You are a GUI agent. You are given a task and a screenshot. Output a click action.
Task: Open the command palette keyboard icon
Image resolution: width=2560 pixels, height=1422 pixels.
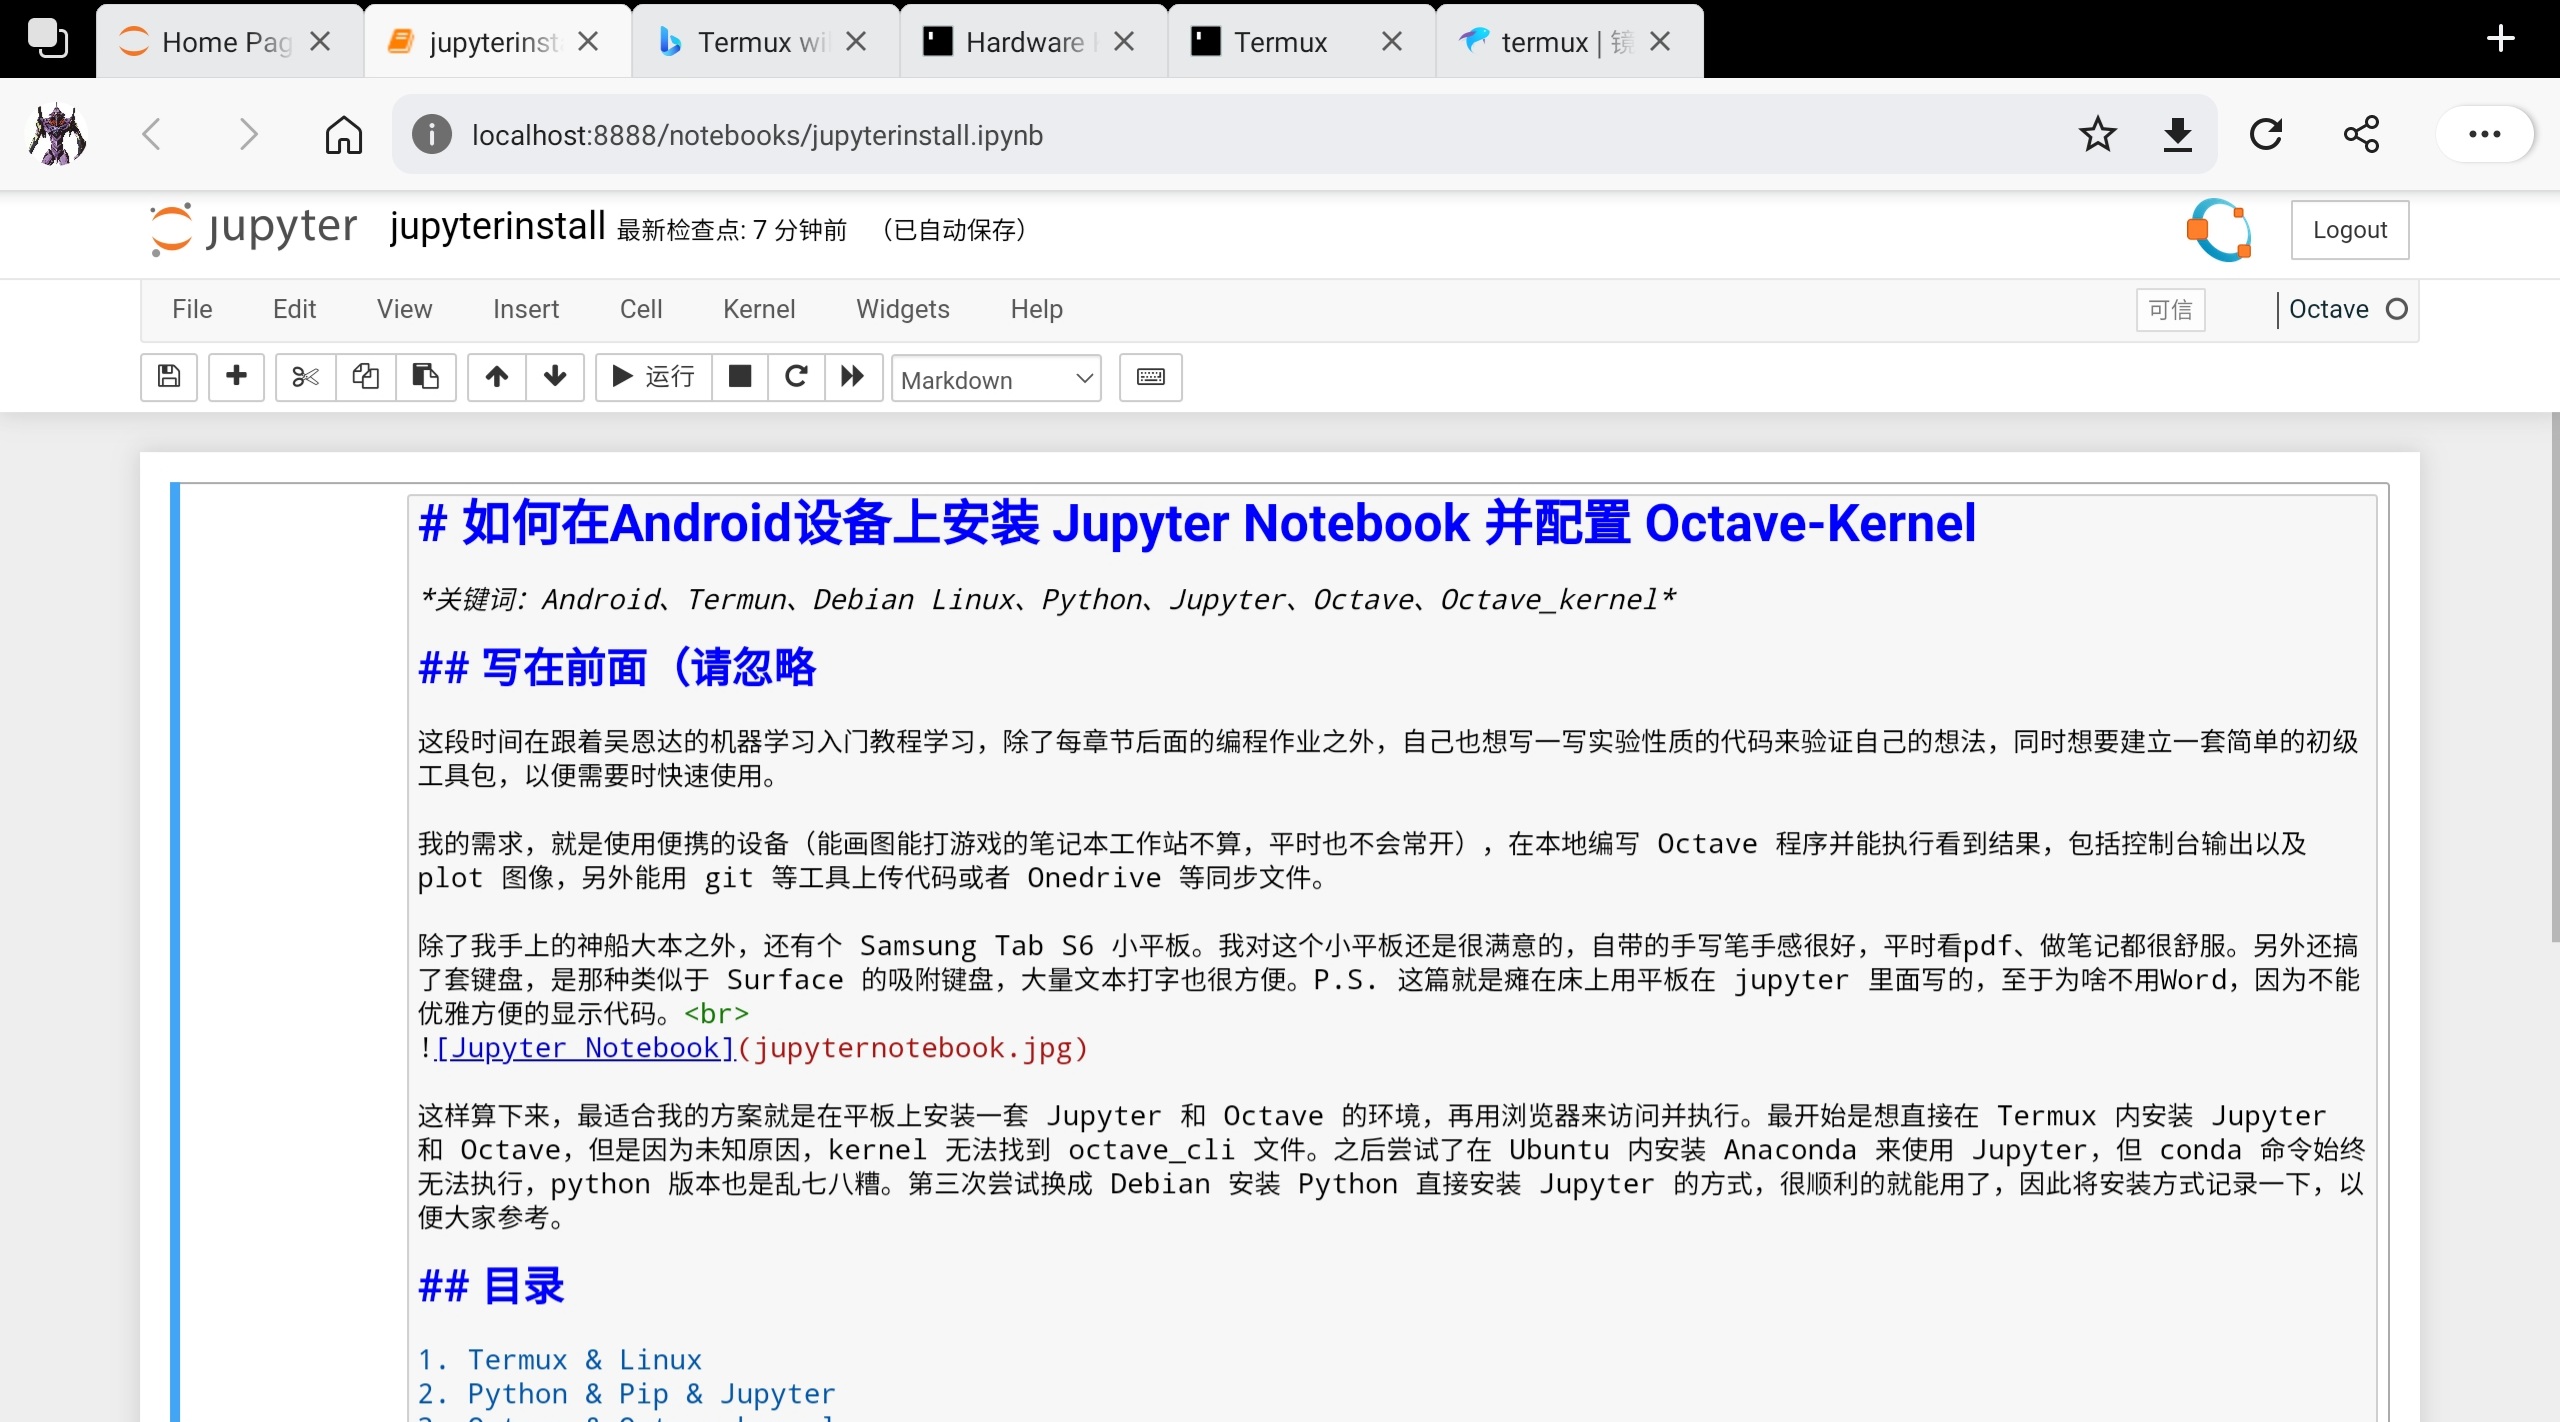coord(1150,377)
